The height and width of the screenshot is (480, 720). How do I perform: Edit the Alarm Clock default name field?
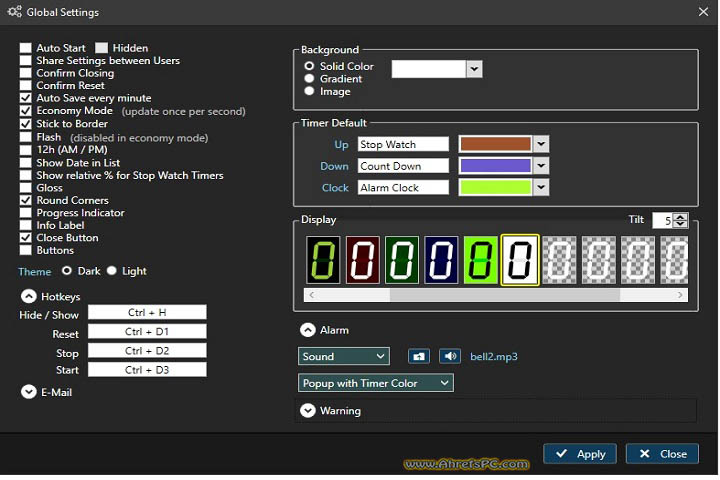(403, 187)
